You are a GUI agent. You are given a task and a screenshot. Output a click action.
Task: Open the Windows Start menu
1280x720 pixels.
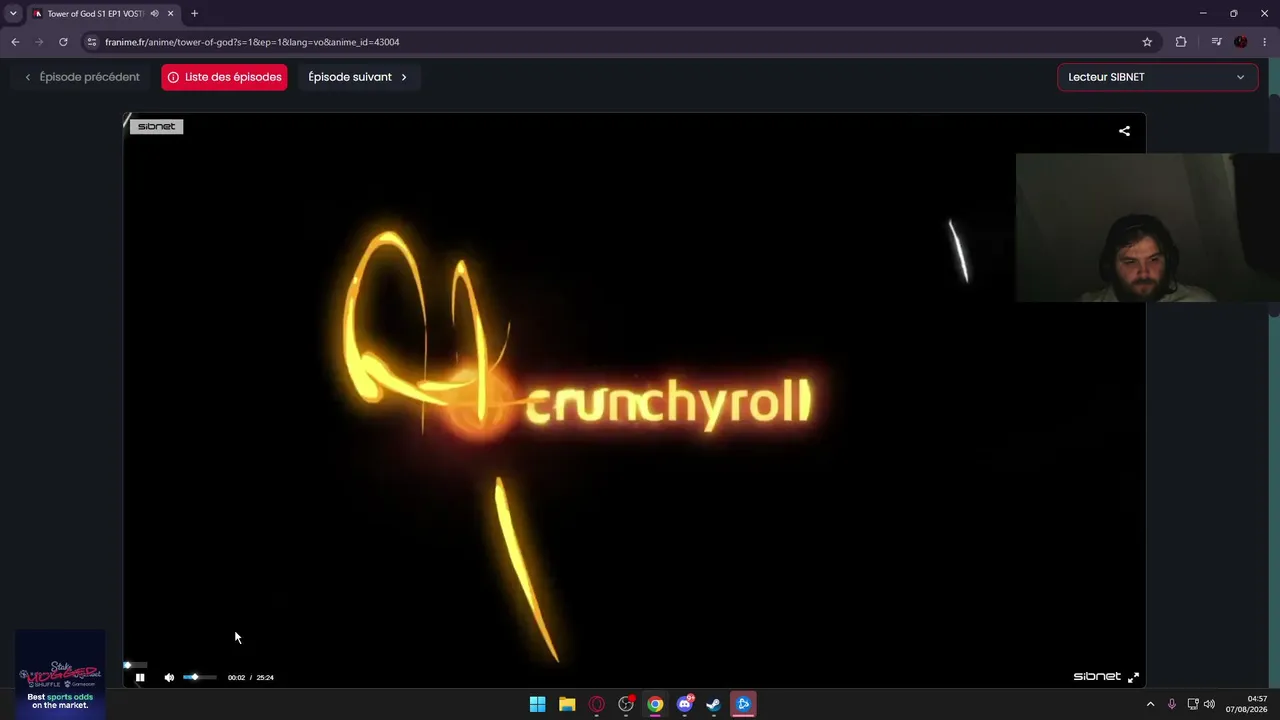537,704
